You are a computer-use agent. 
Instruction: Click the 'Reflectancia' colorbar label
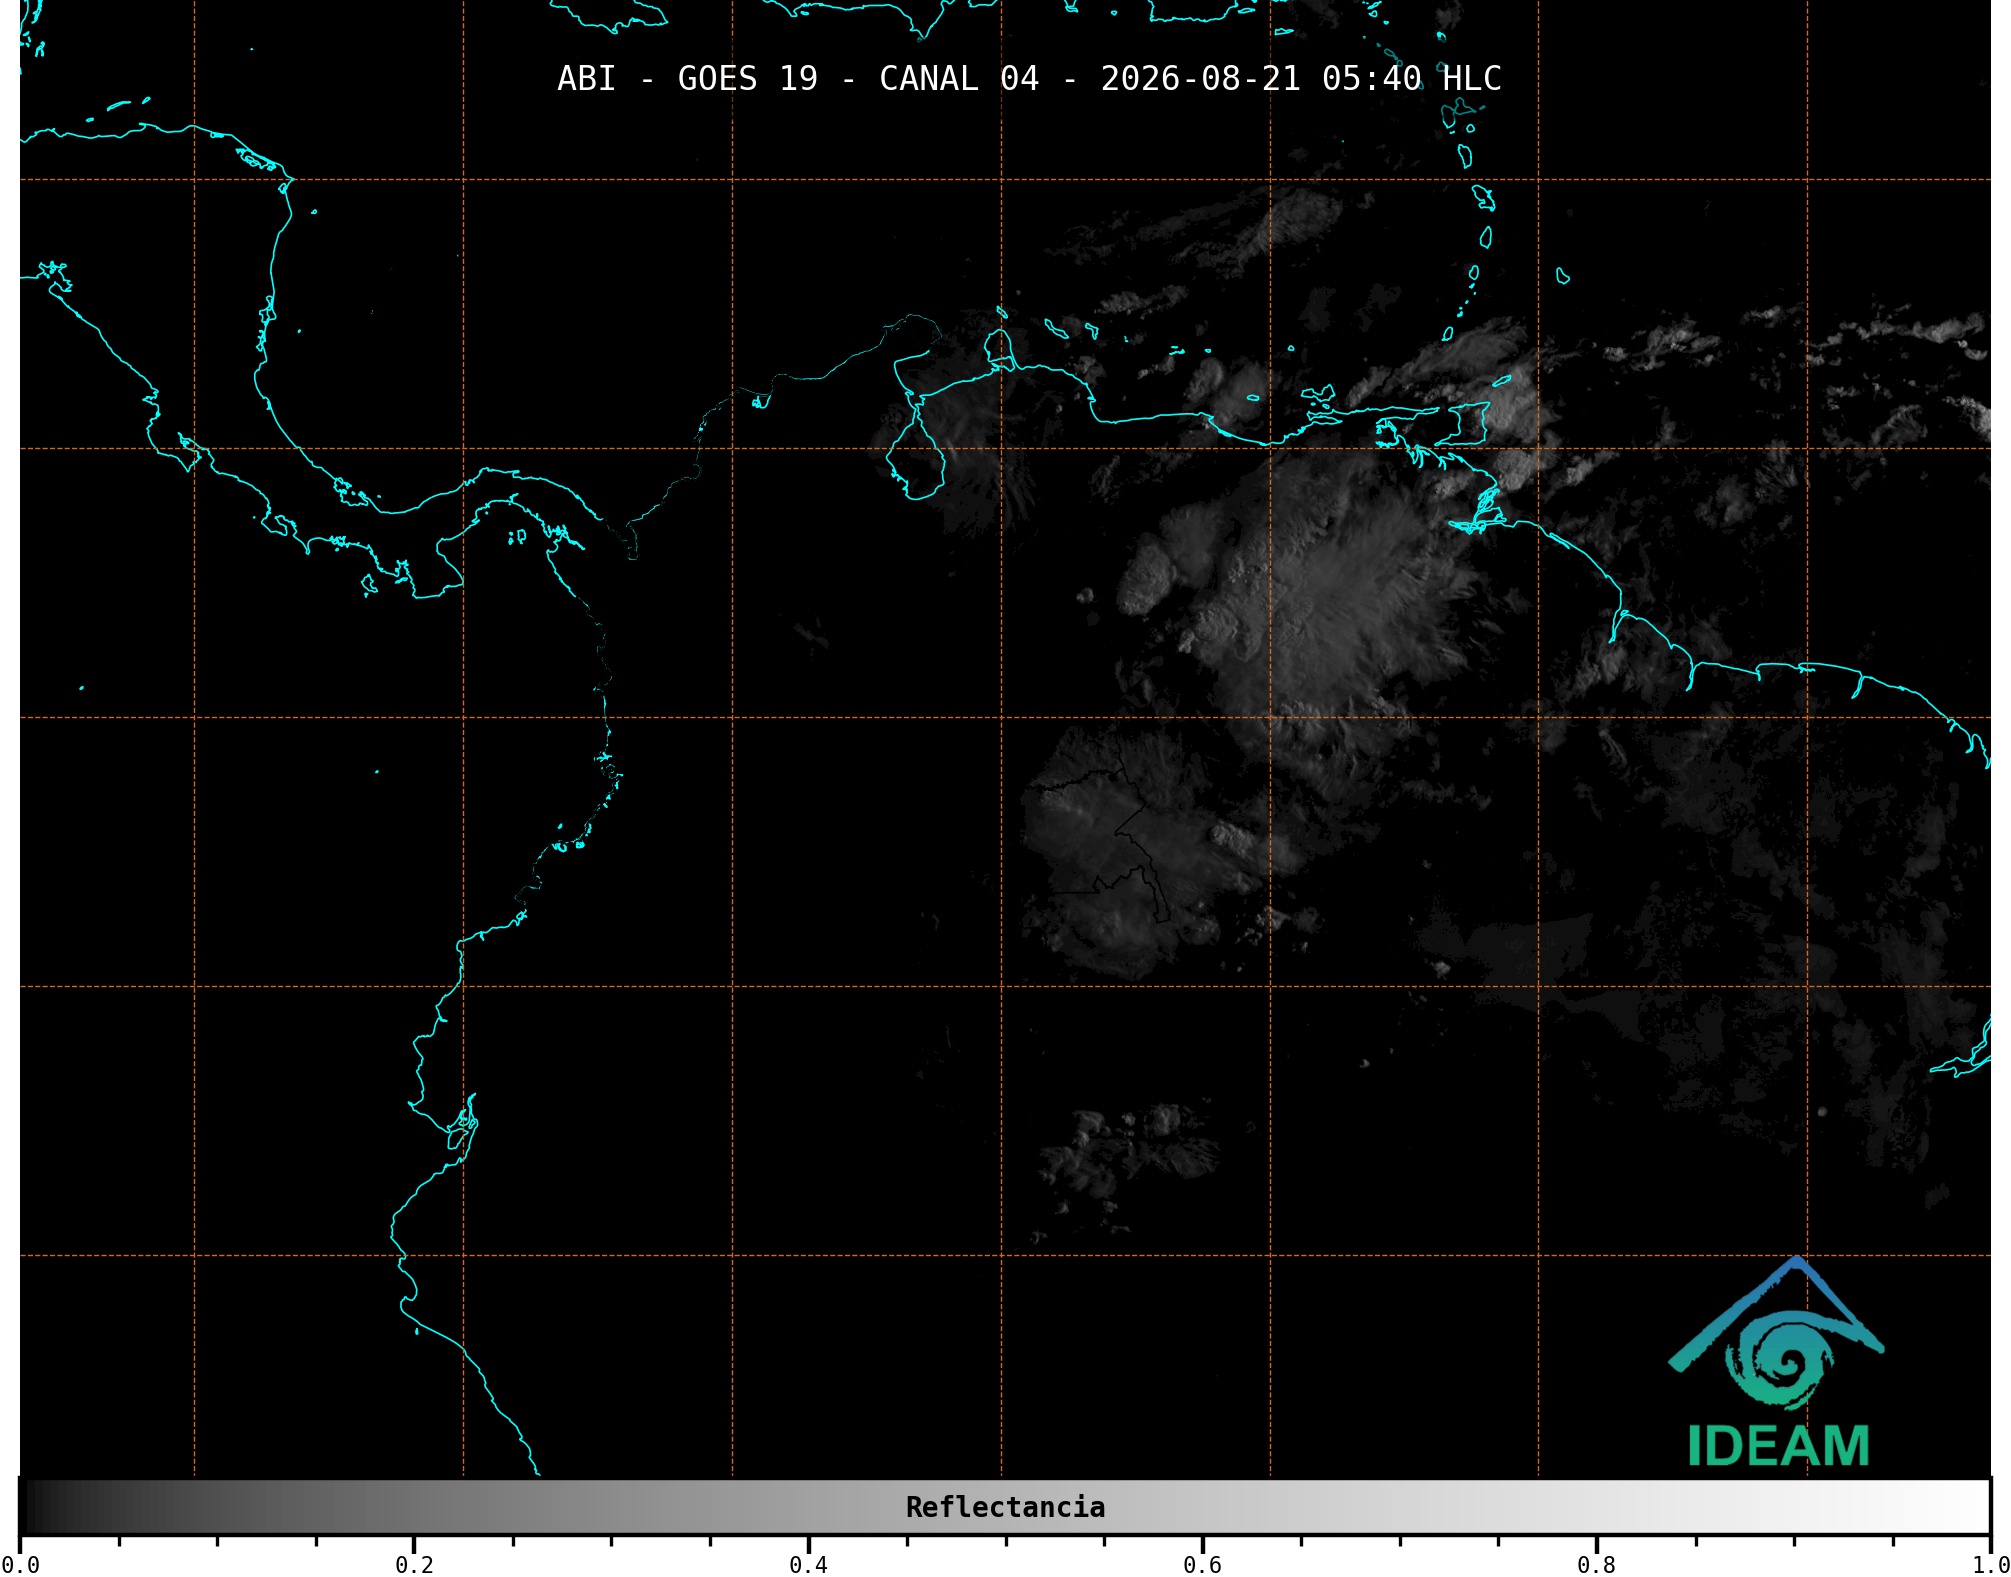(x=1005, y=1507)
